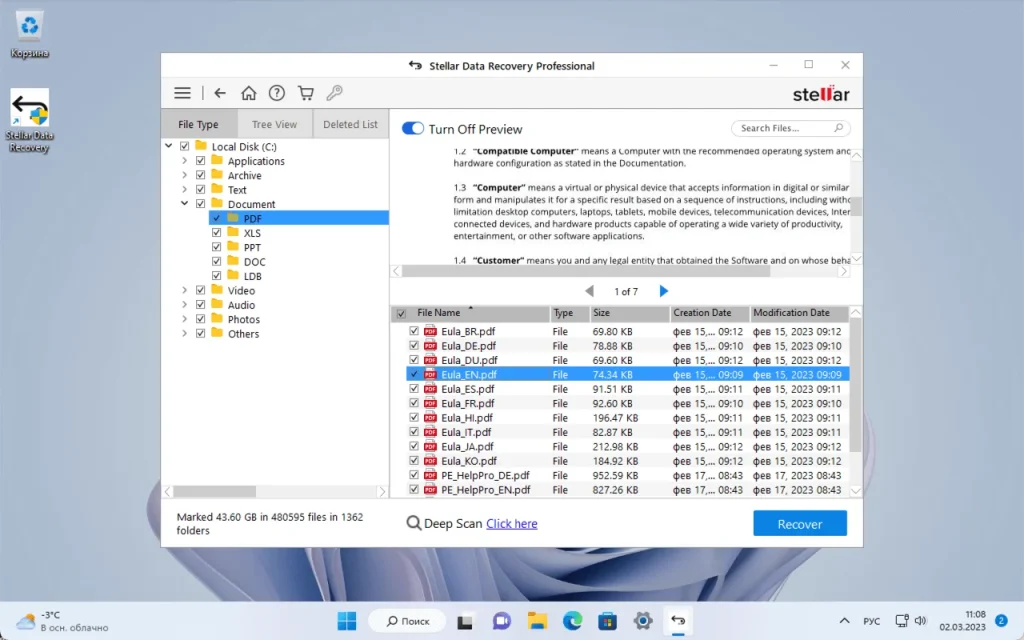
Task: Uncheck the XLS folder checkbox
Action: (x=216, y=232)
